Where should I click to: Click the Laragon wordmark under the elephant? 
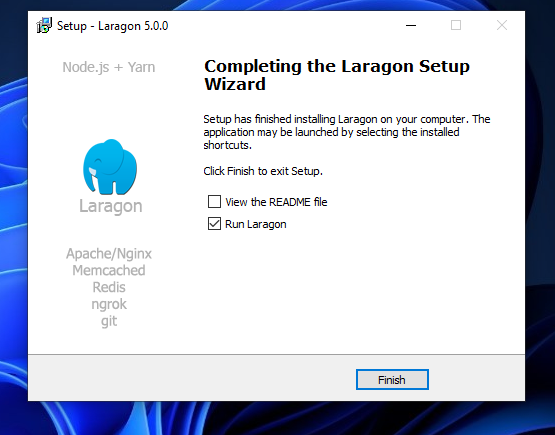pyautogui.click(x=110, y=206)
